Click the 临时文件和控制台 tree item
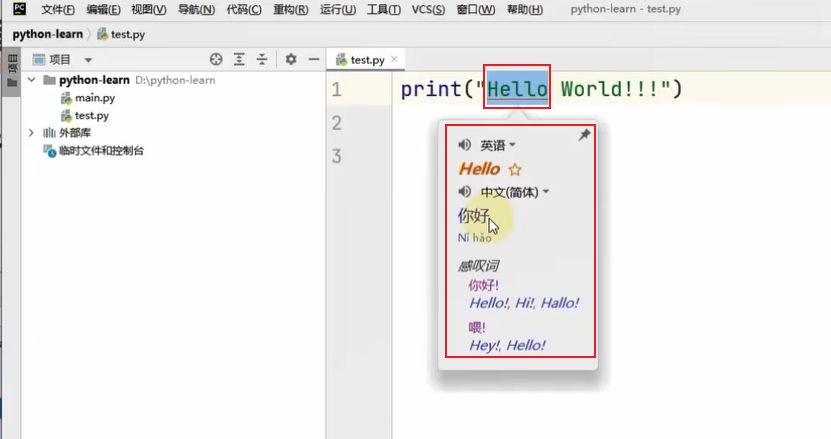Viewport: 831px width, 439px height. click(100, 150)
